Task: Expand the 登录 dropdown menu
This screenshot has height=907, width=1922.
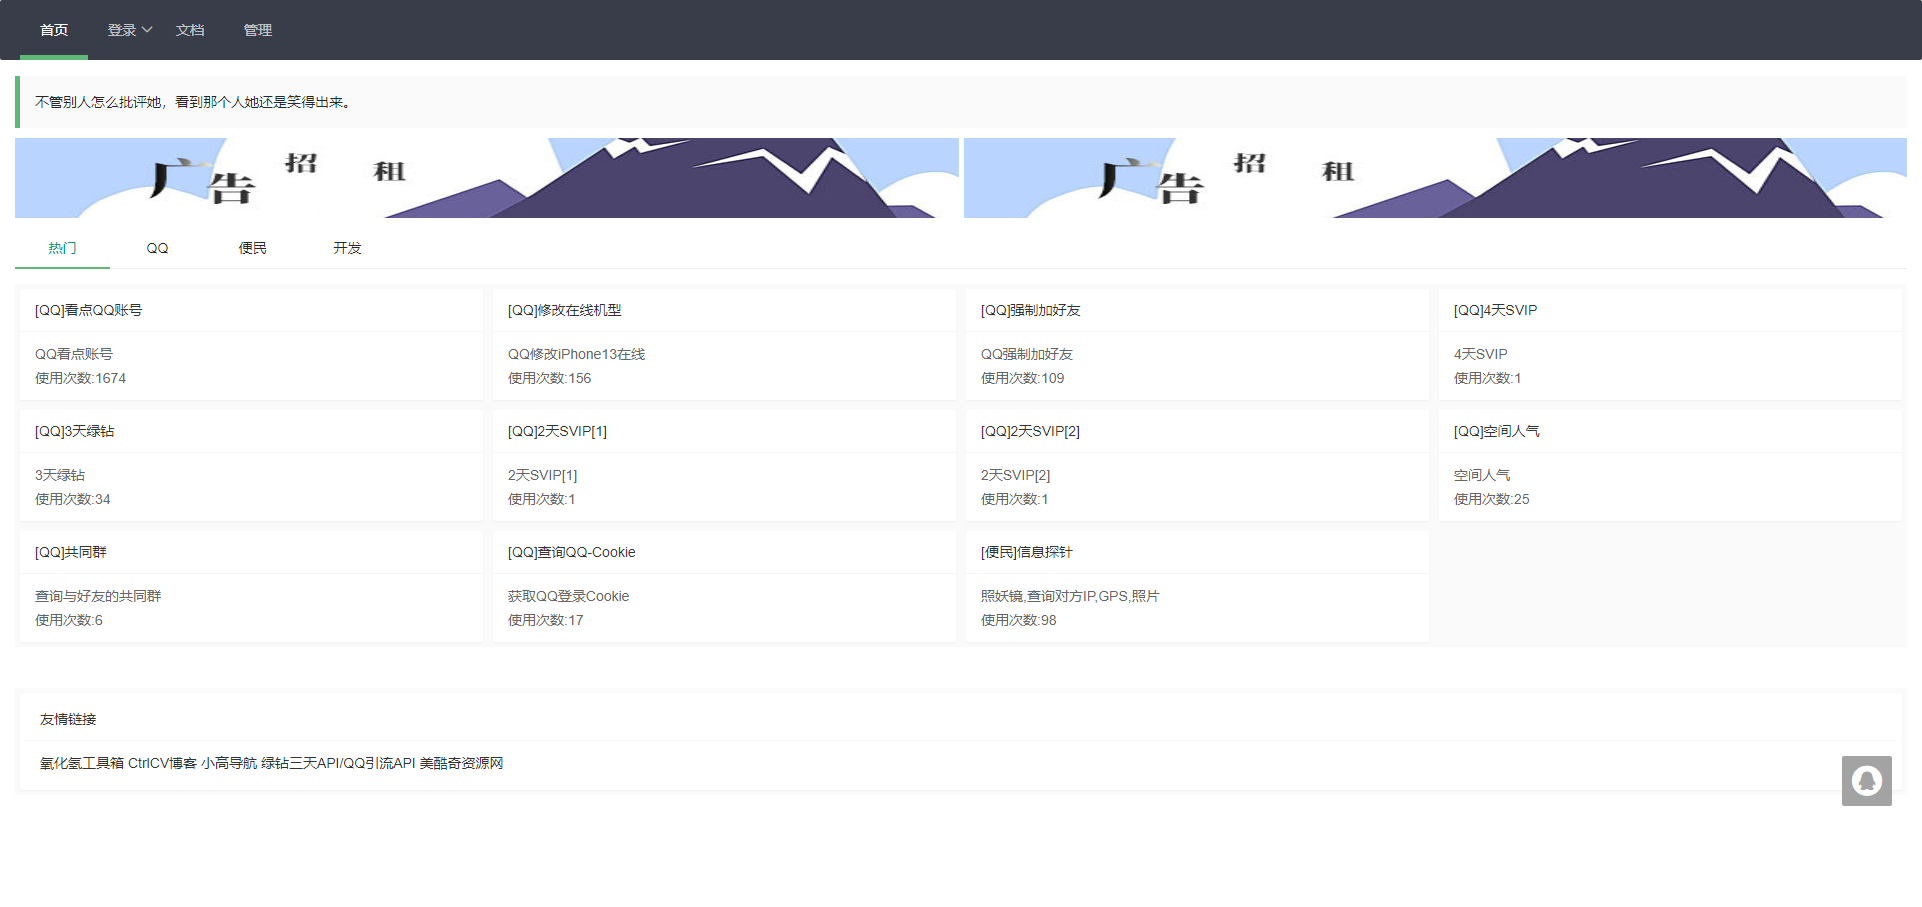Action: [x=128, y=30]
